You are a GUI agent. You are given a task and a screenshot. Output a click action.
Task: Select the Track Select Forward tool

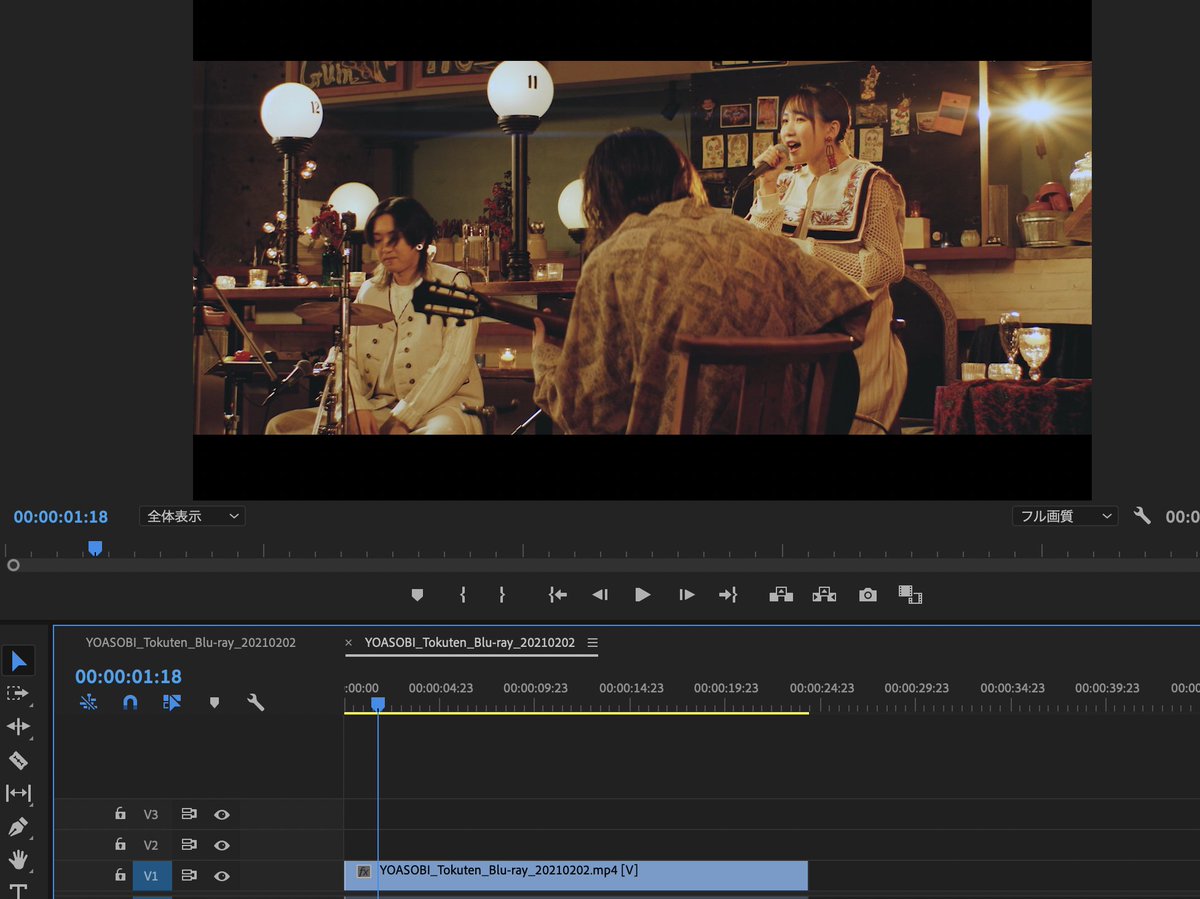[x=18, y=693]
